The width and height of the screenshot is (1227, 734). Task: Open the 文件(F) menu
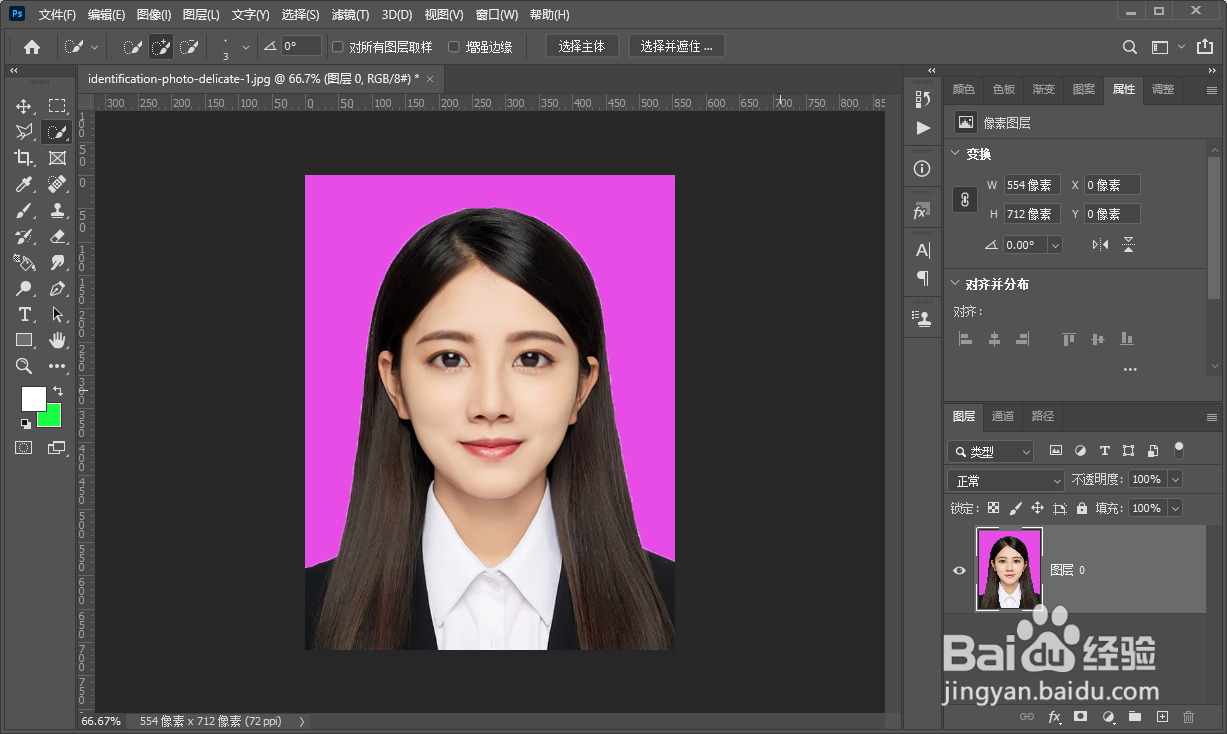(x=57, y=15)
